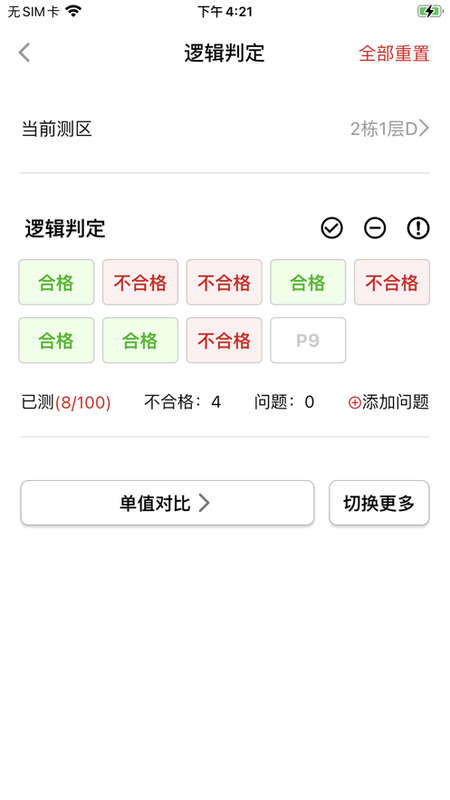
Task: Tap 切换更多 button
Action: point(379,503)
